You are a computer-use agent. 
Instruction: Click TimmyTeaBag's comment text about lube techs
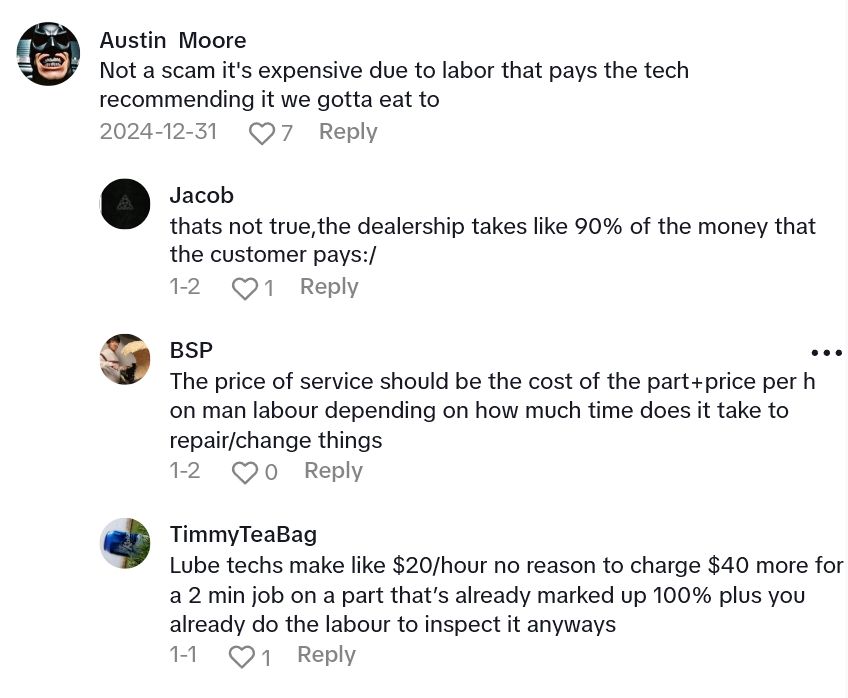point(506,595)
